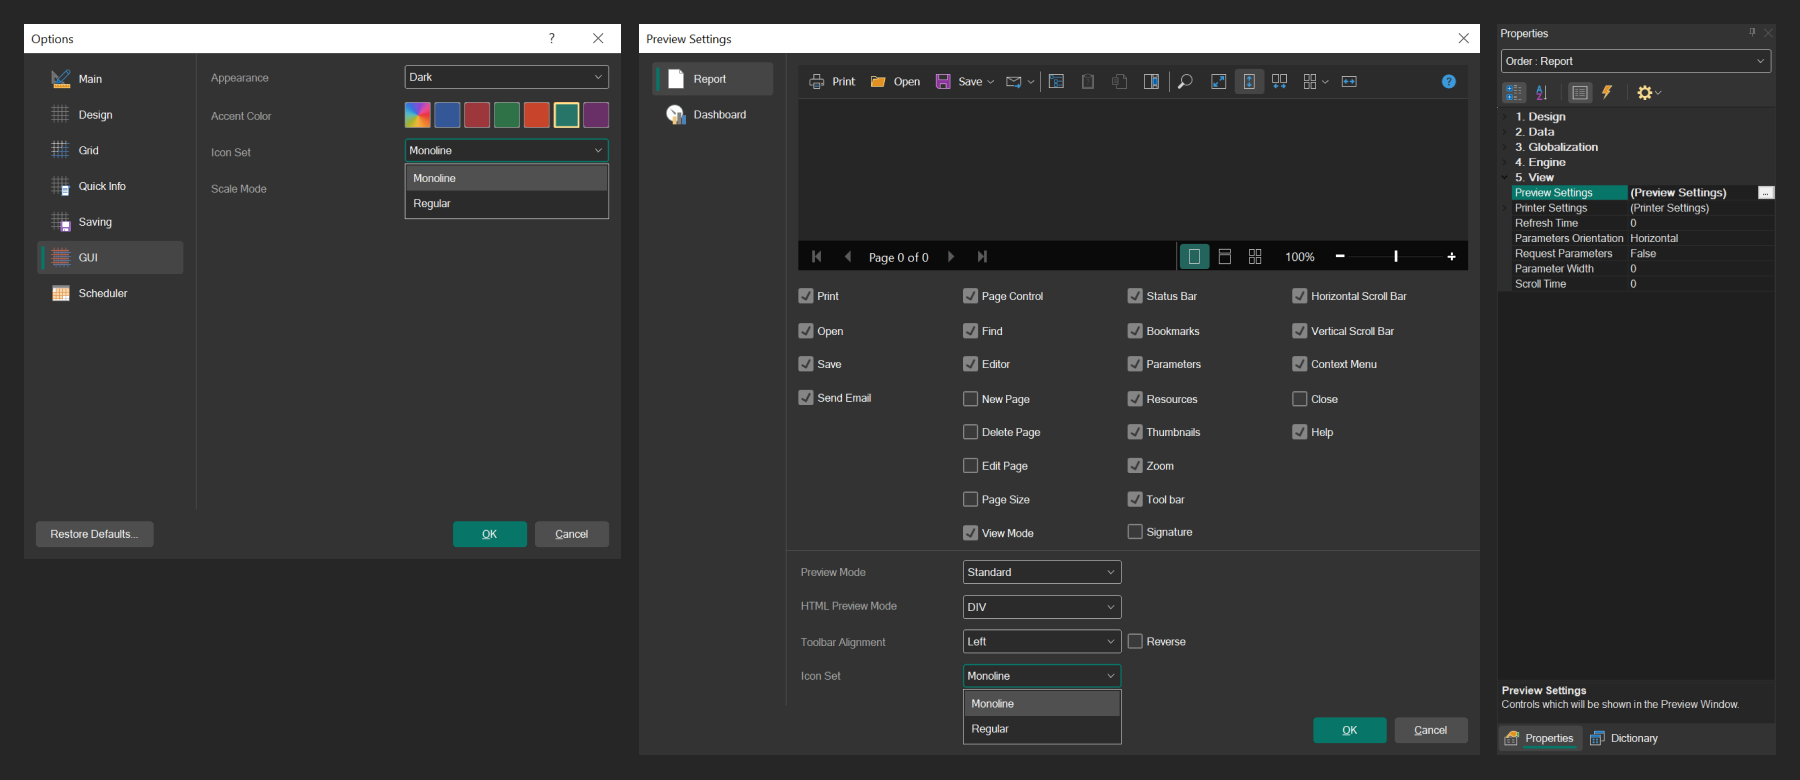The height and width of the screenshot is (780, 1800).
Task: Click the ellipsis button beside Preview Settings
Action: click(1766, 193)
